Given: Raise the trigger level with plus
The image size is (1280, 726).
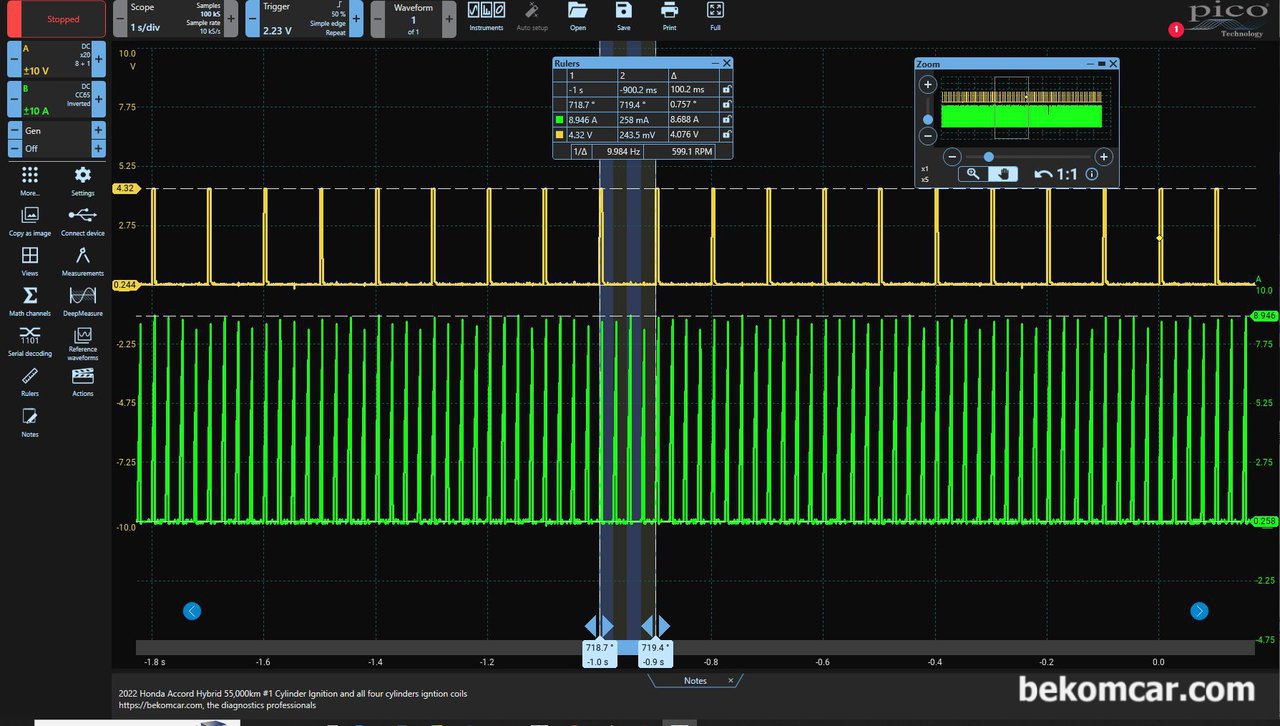Looking at the screenshot, I should coord(357,19).
